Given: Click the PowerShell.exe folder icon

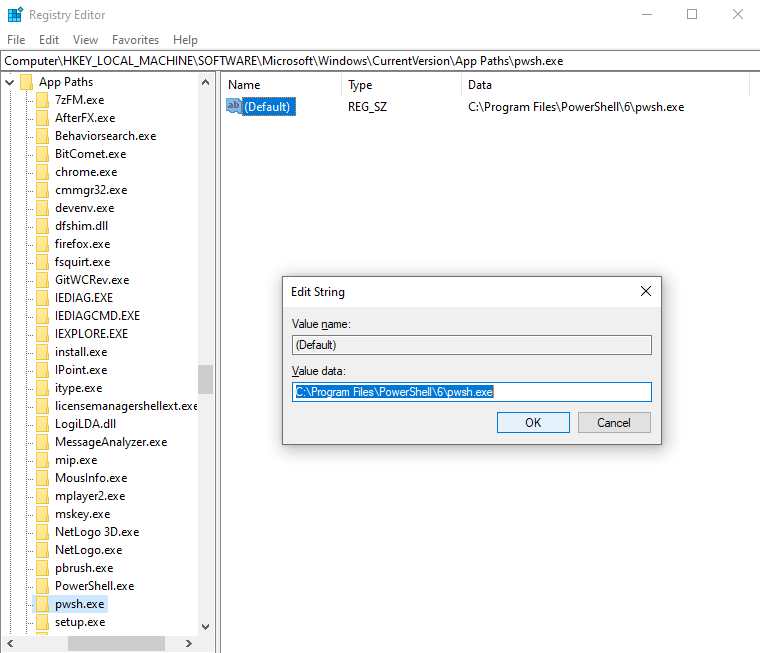Looking at the screenshot, I should pos(43,586).
